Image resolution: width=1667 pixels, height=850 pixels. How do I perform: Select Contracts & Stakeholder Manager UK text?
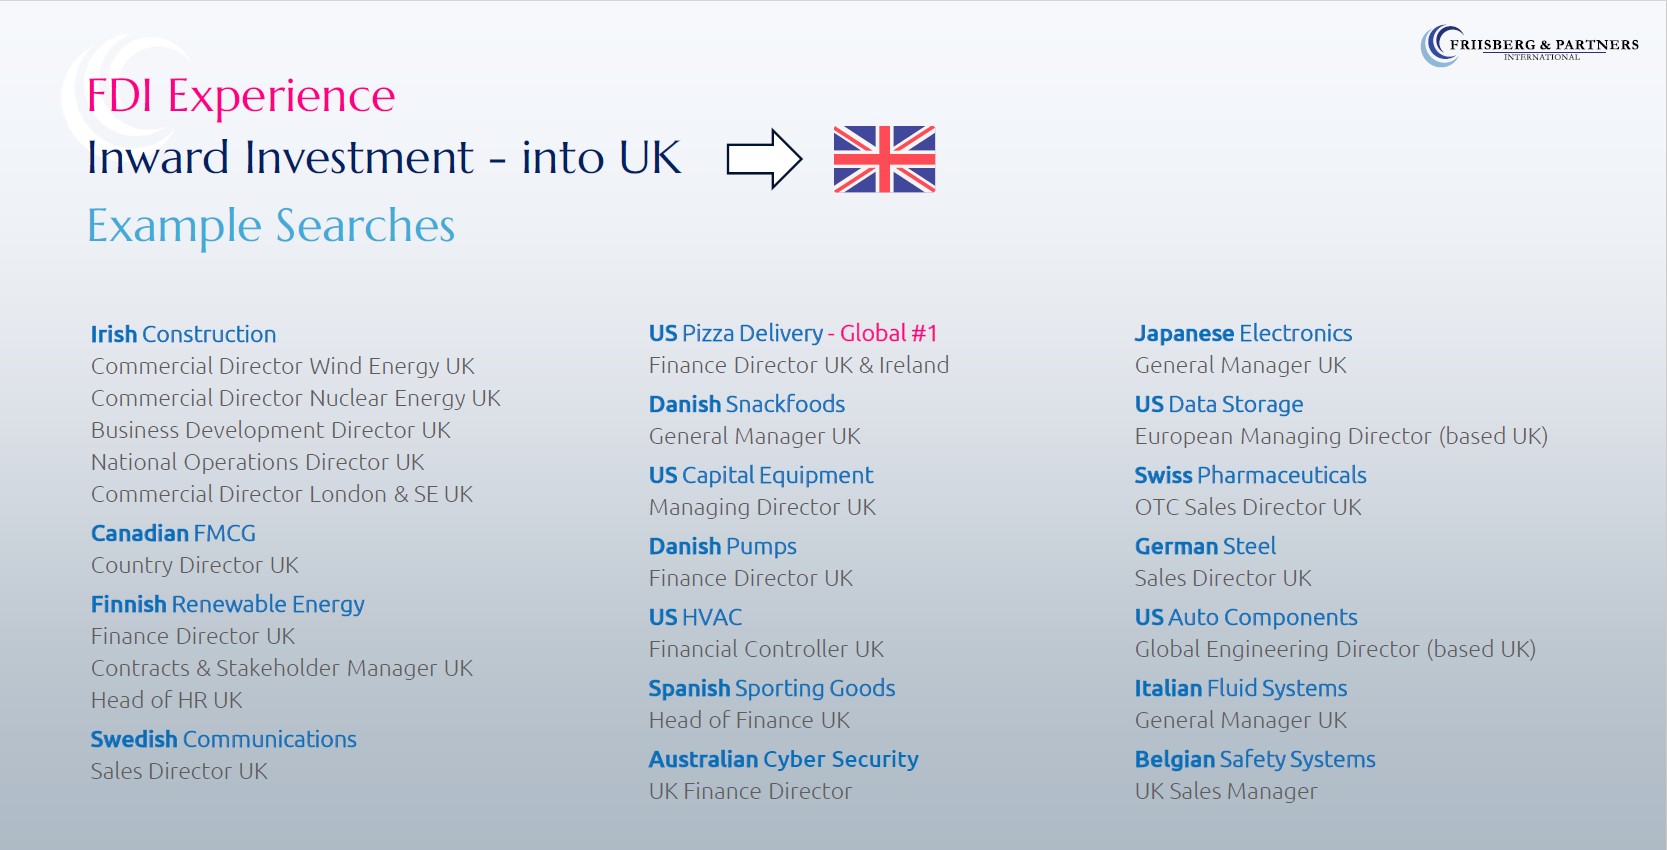282,668
